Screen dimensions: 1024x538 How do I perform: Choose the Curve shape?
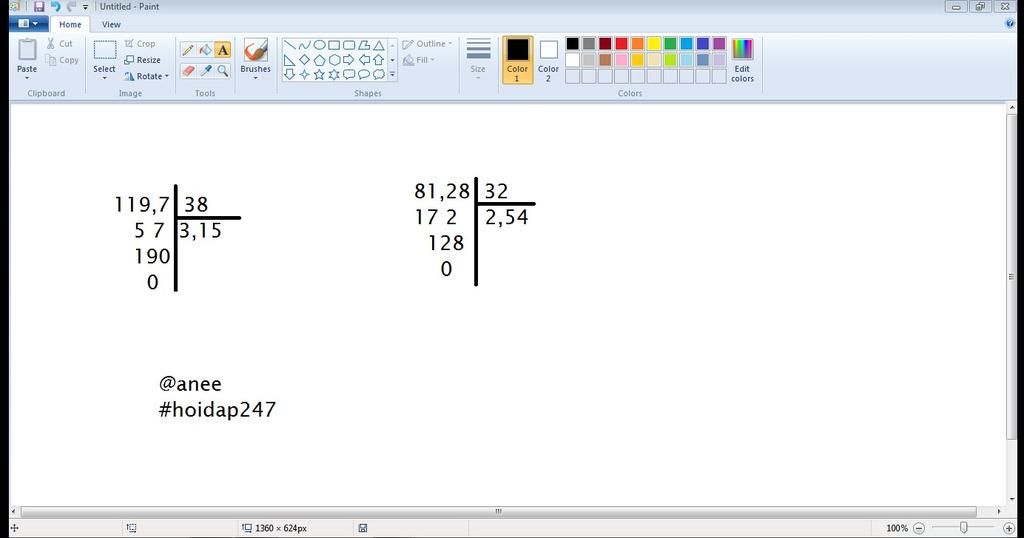[x=304, y=45]
